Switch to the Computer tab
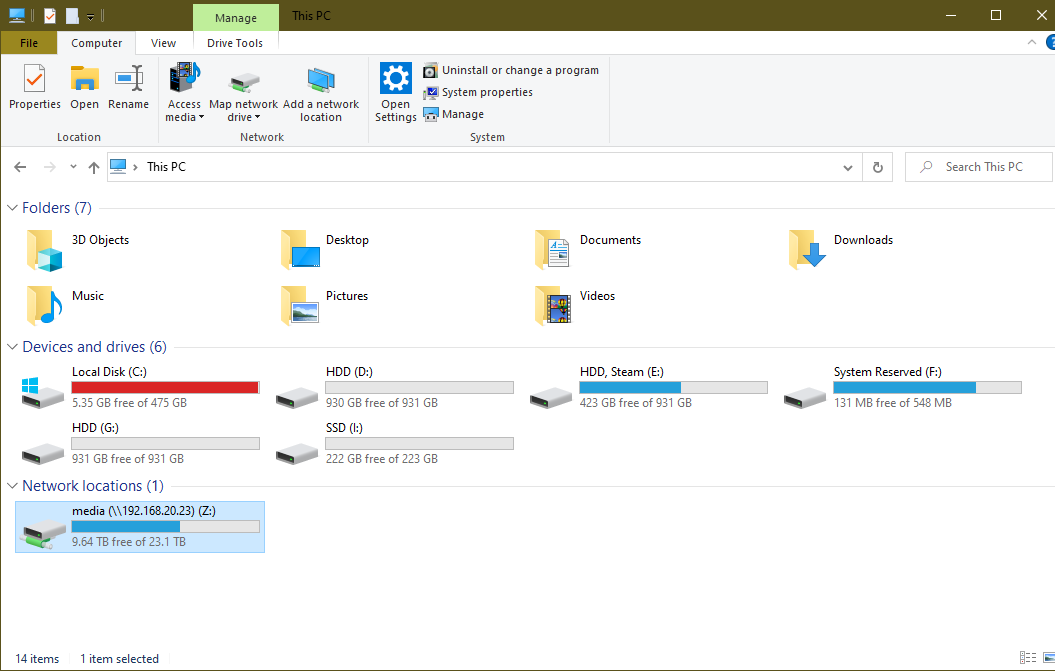 (x=96, y=43)
